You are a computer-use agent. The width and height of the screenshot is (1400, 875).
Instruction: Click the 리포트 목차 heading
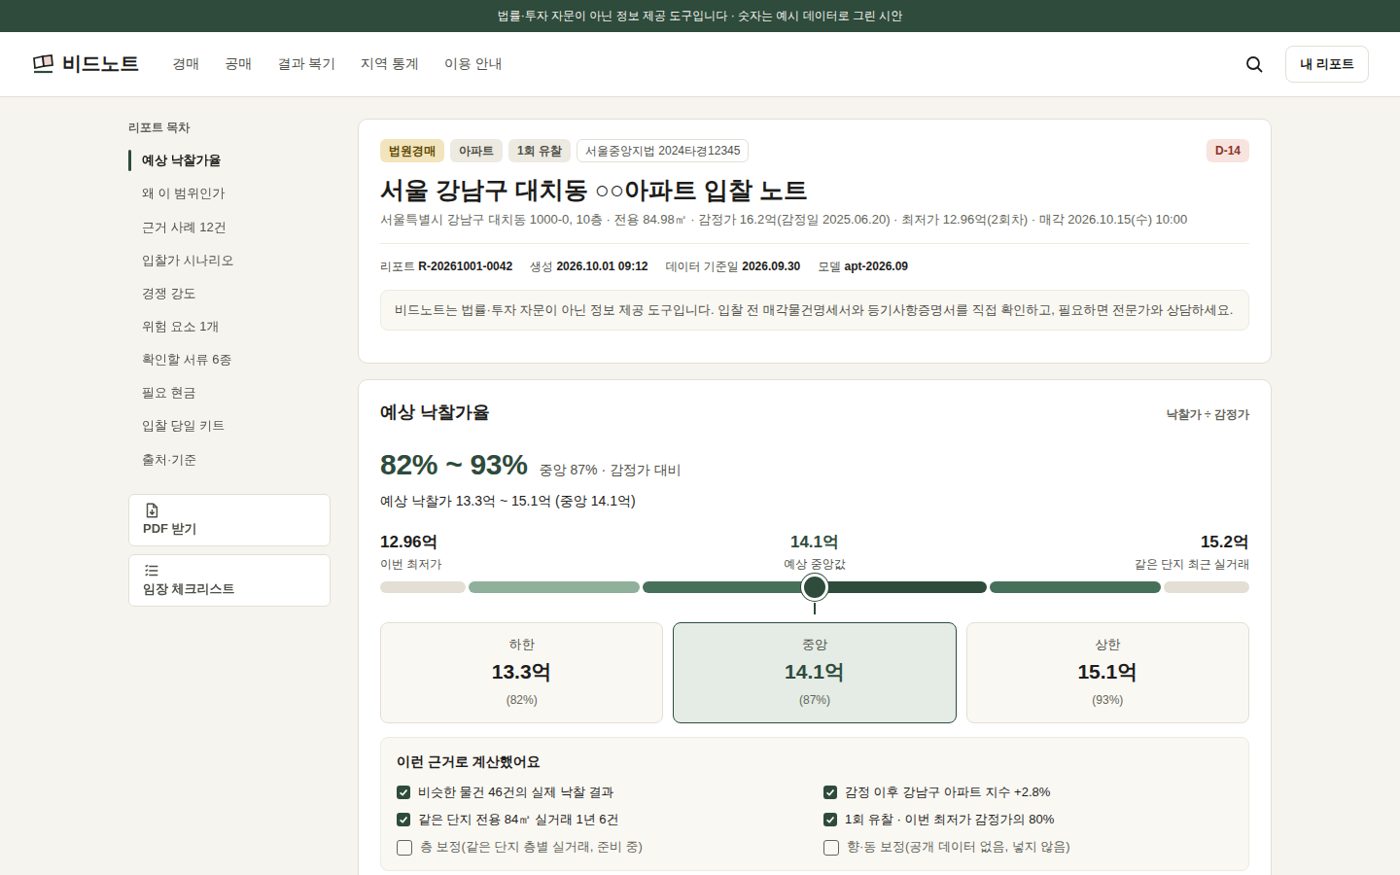coord(159,127)
